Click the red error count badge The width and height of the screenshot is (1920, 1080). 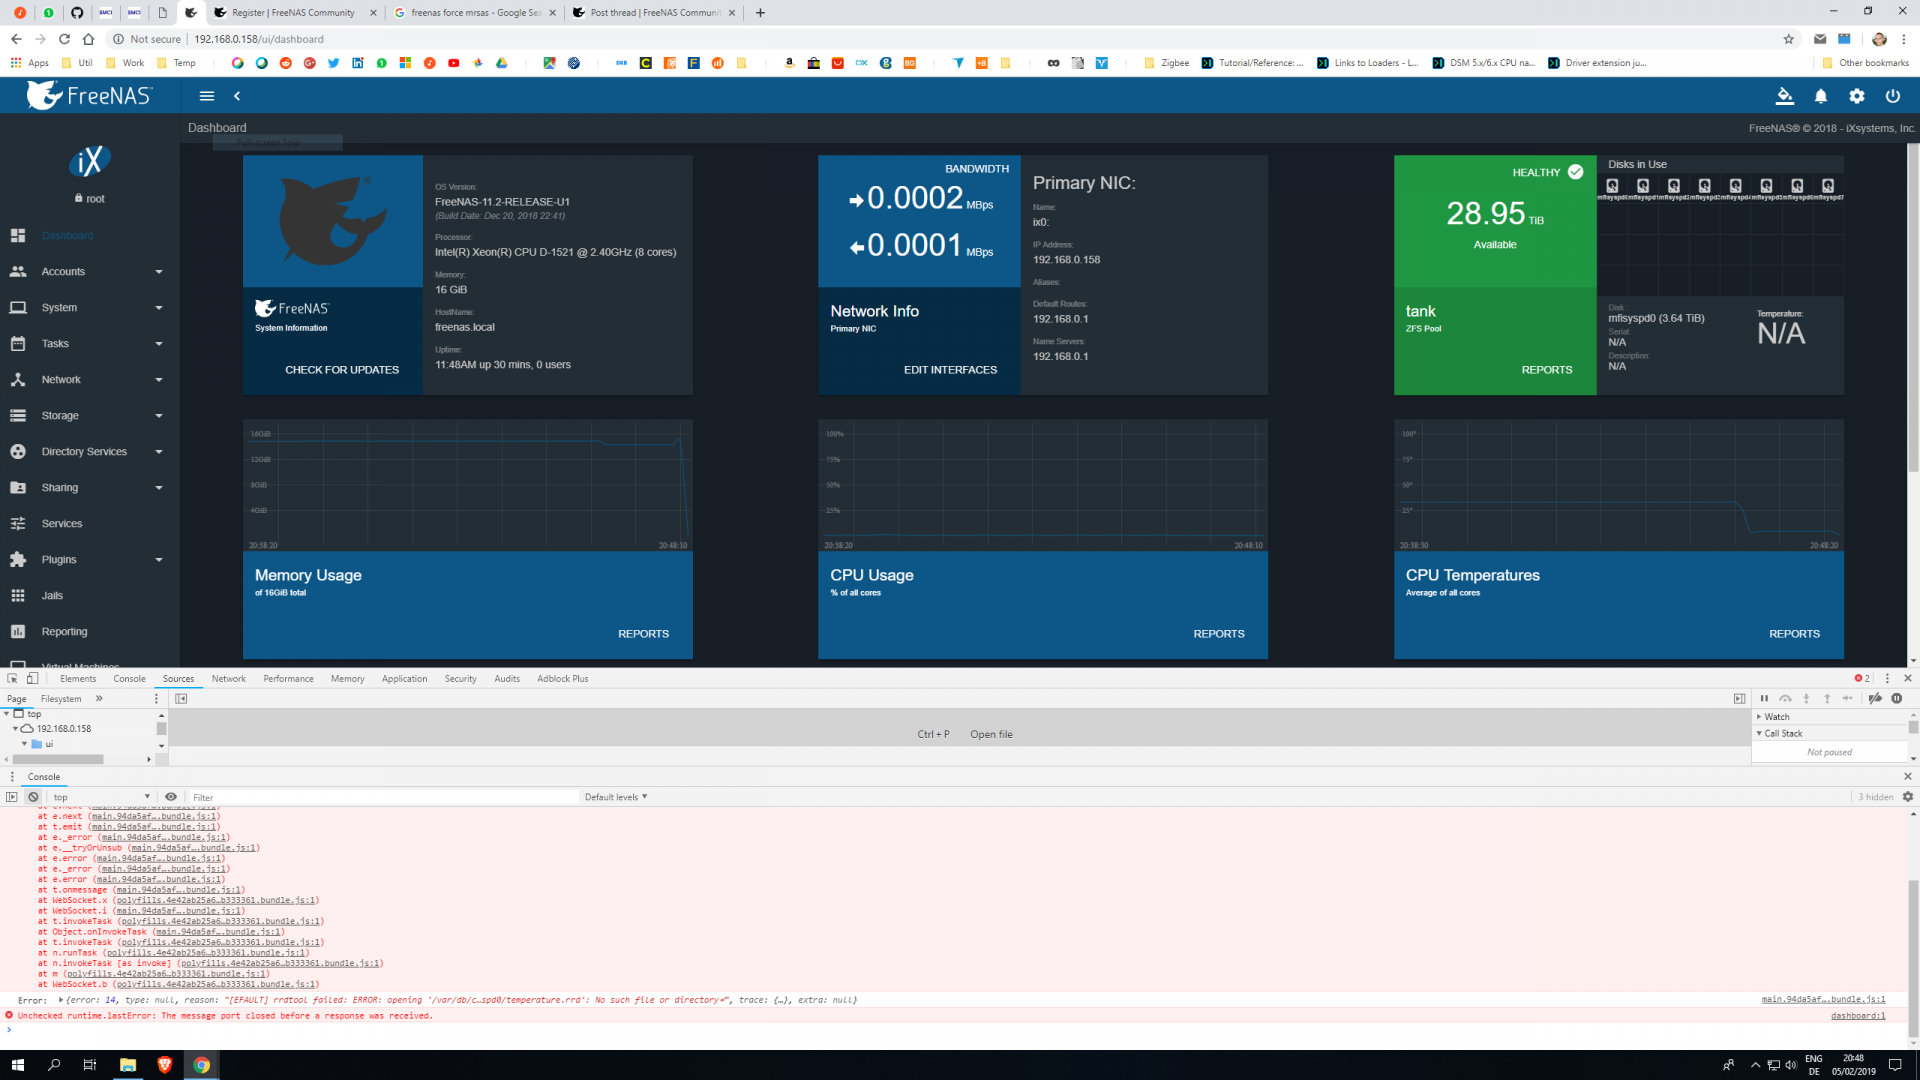point(1862,679)
